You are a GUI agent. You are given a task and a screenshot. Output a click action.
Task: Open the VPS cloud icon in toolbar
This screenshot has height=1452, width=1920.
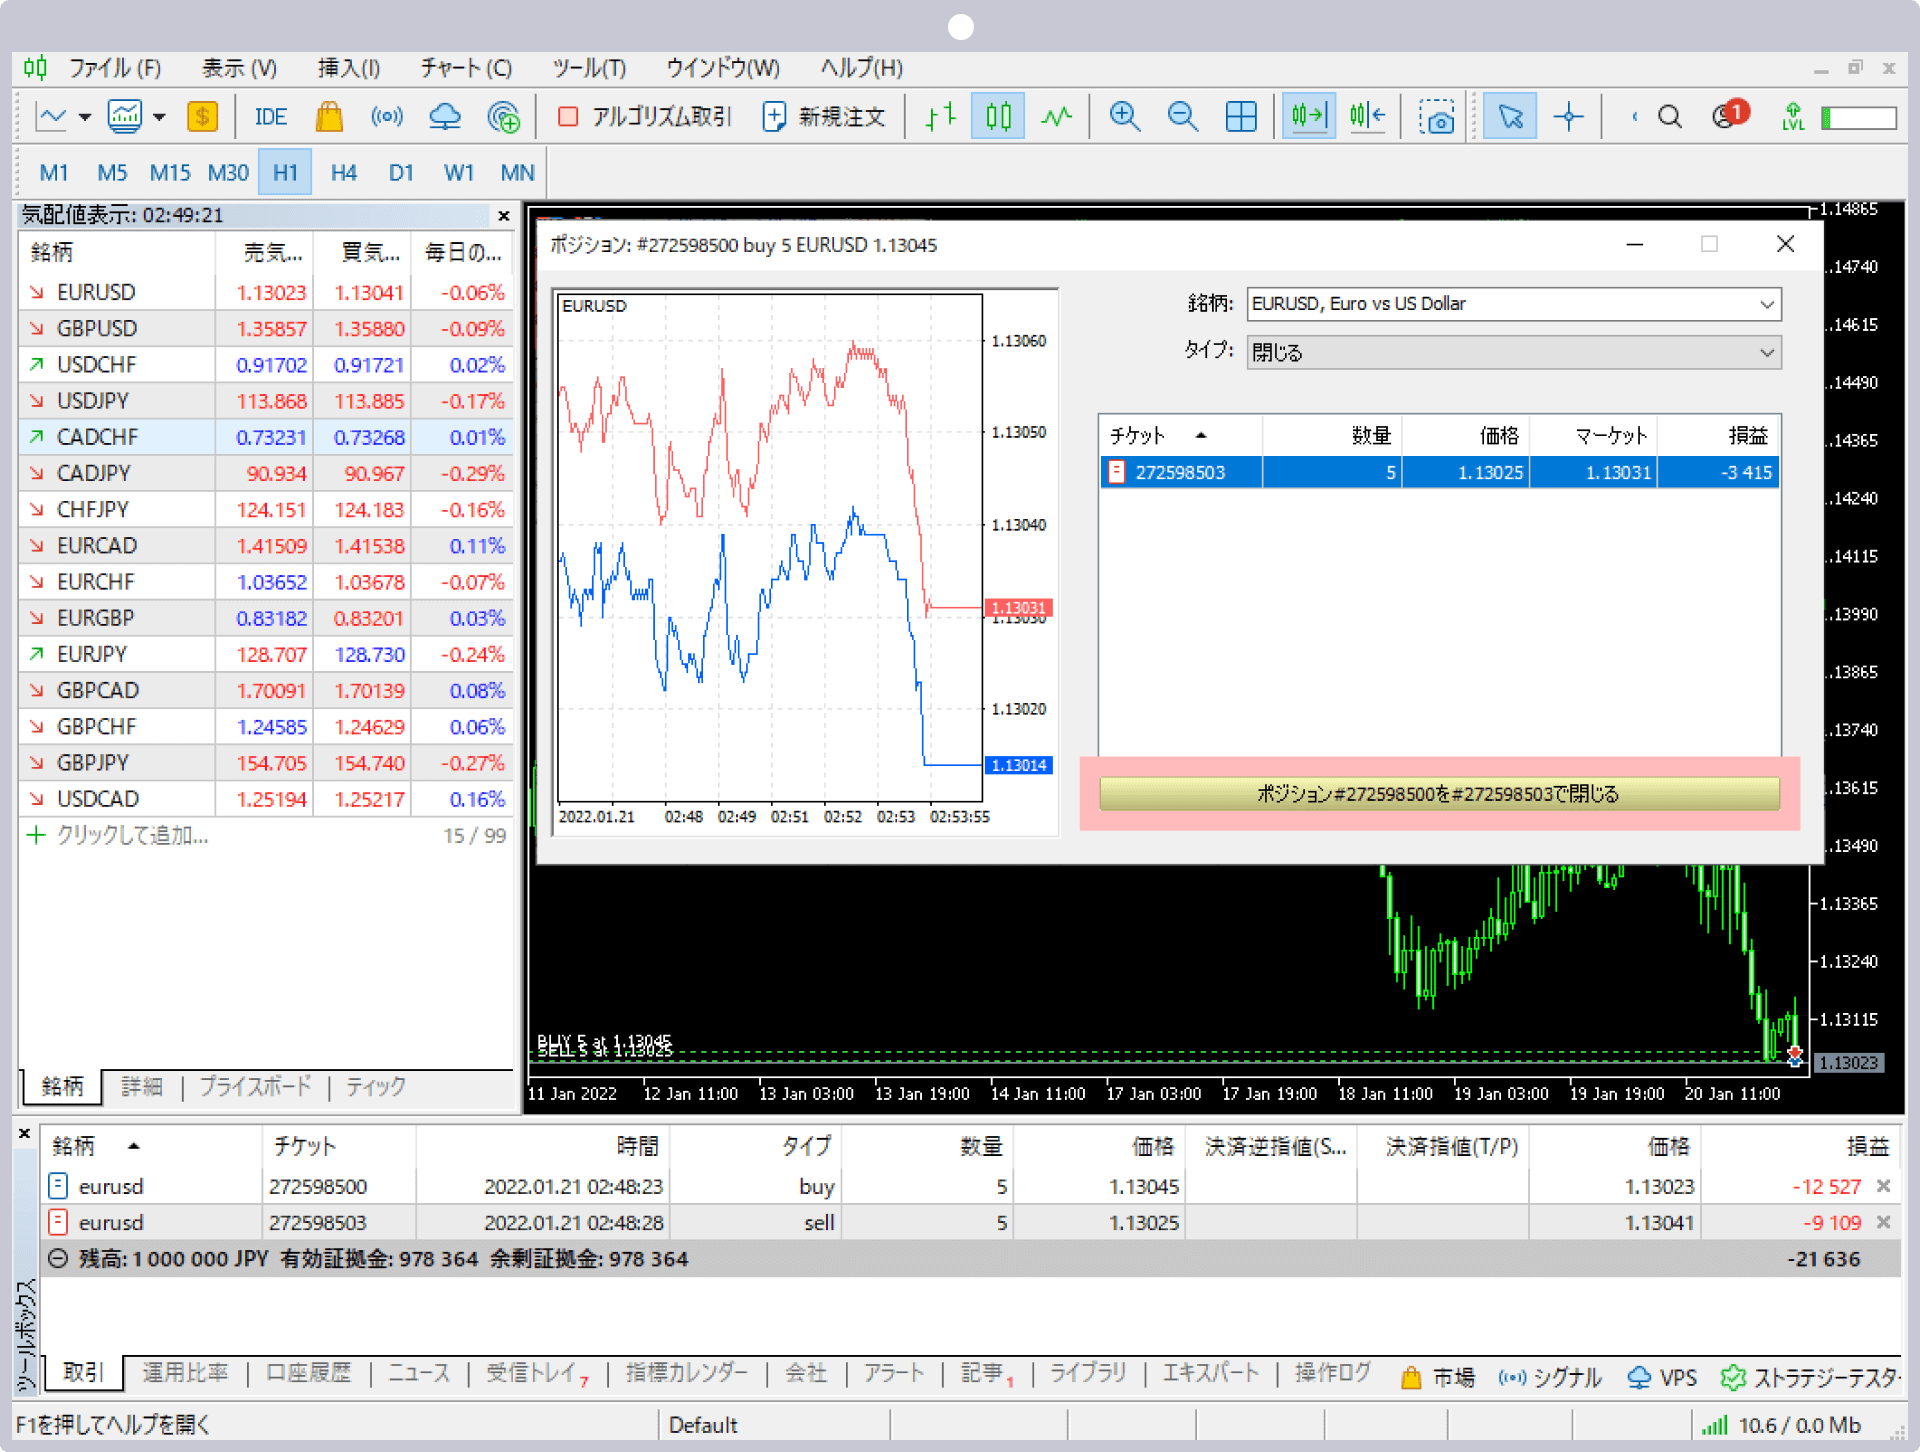coord(445,117)
